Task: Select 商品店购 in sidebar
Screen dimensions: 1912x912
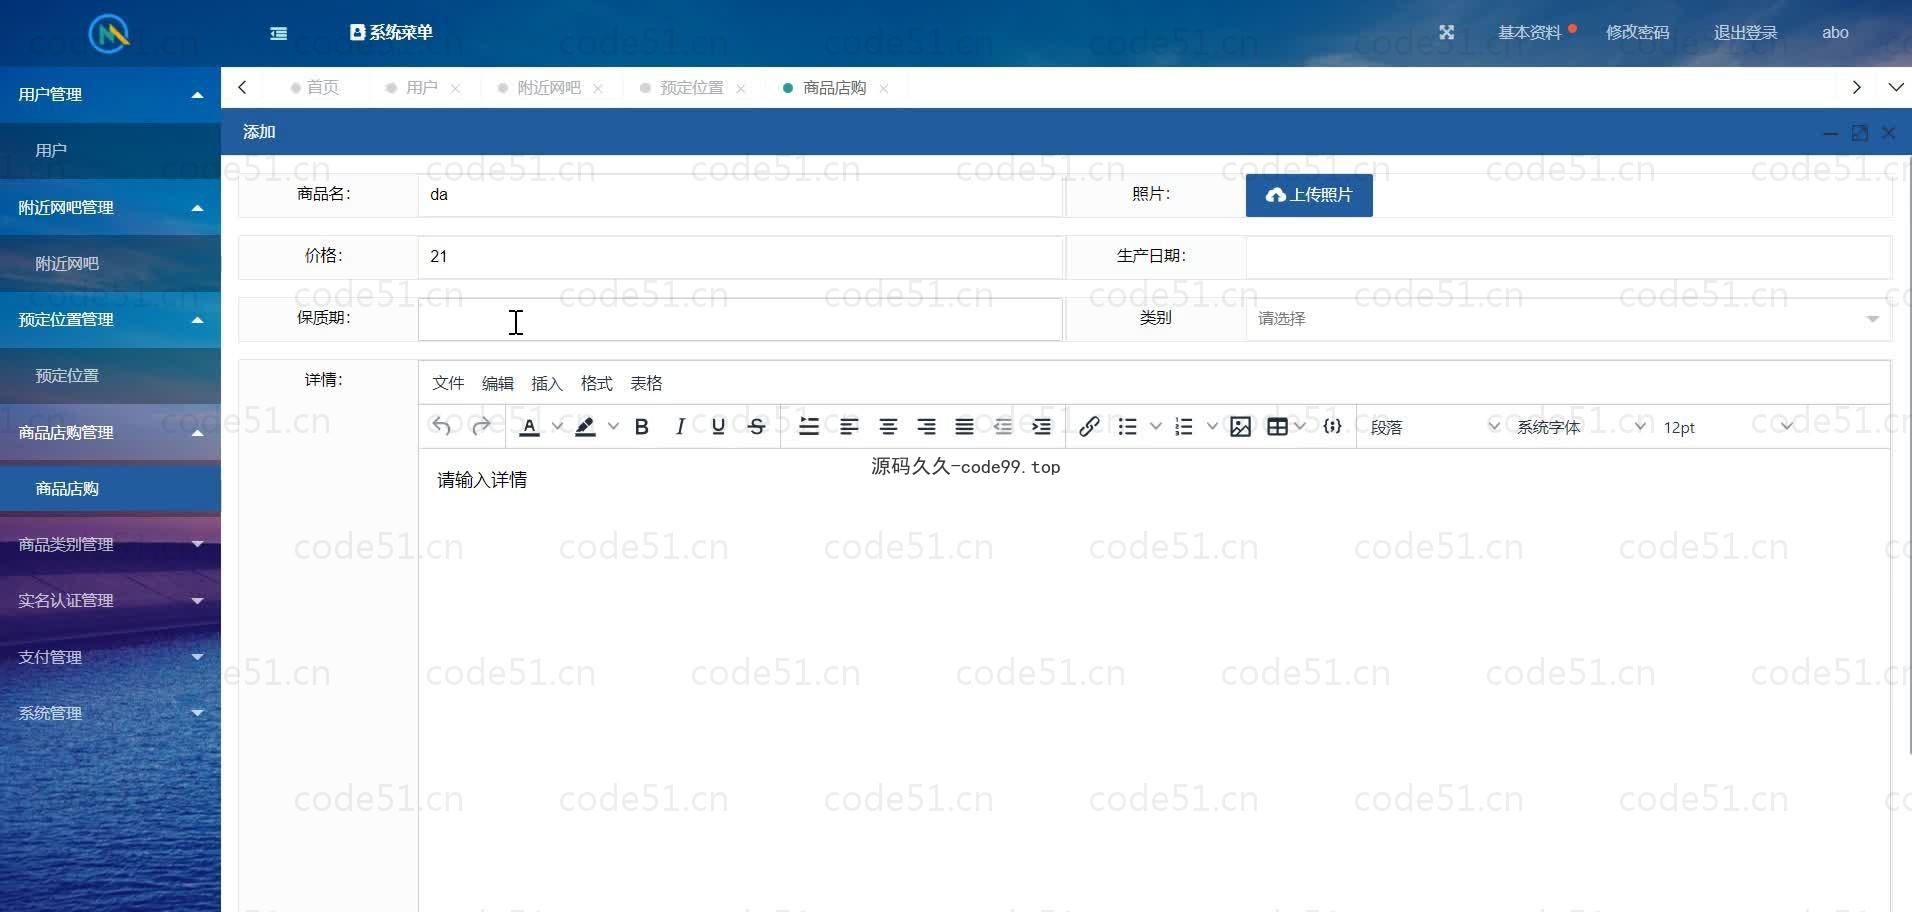Action: [x=110, y=488]
